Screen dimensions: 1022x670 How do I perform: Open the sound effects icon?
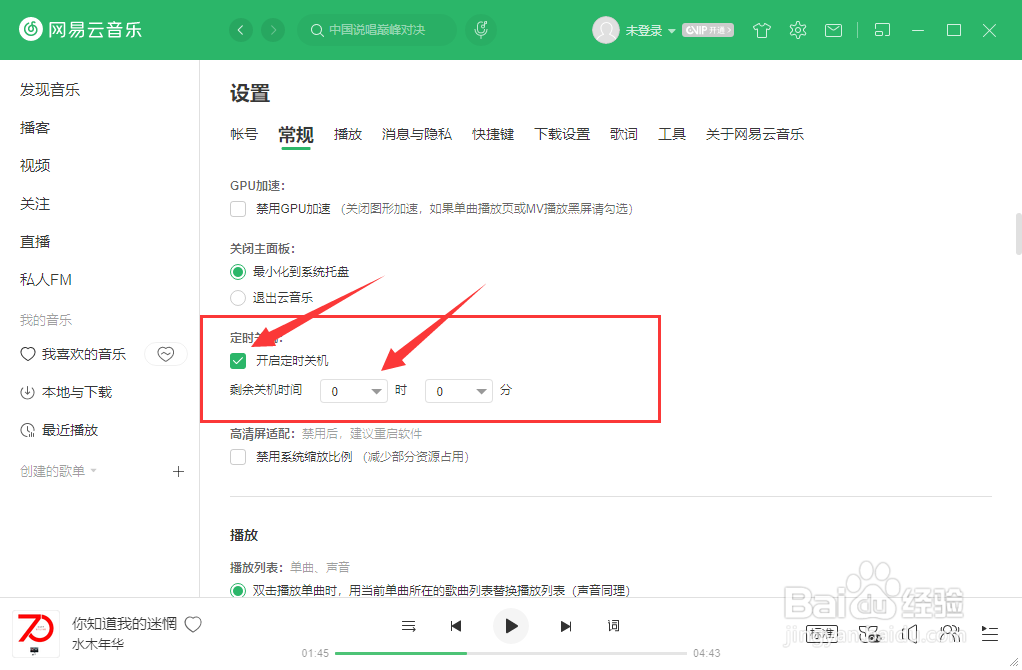point(869,634)
